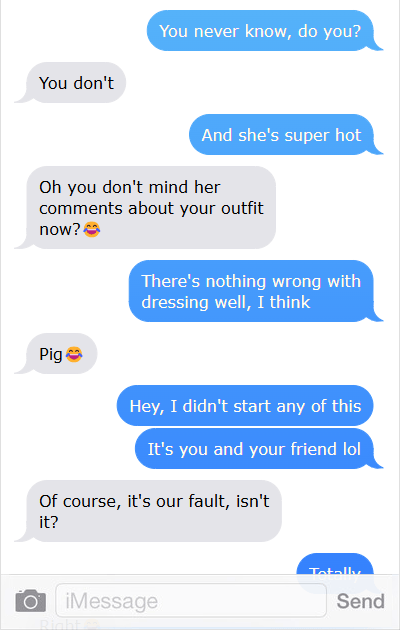Click the iMessage text input field
The height and width of the screenshot is (630, 400).
point(191,601)
